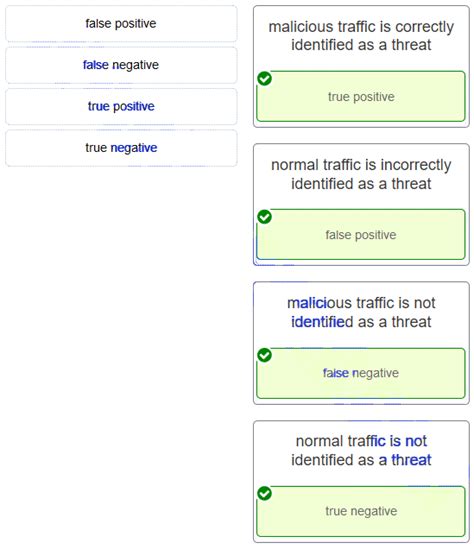Click the green checkmark above the 'false negative' answer
The width and height of the screenshot is (474, 549).
click(x=264, y=355)
